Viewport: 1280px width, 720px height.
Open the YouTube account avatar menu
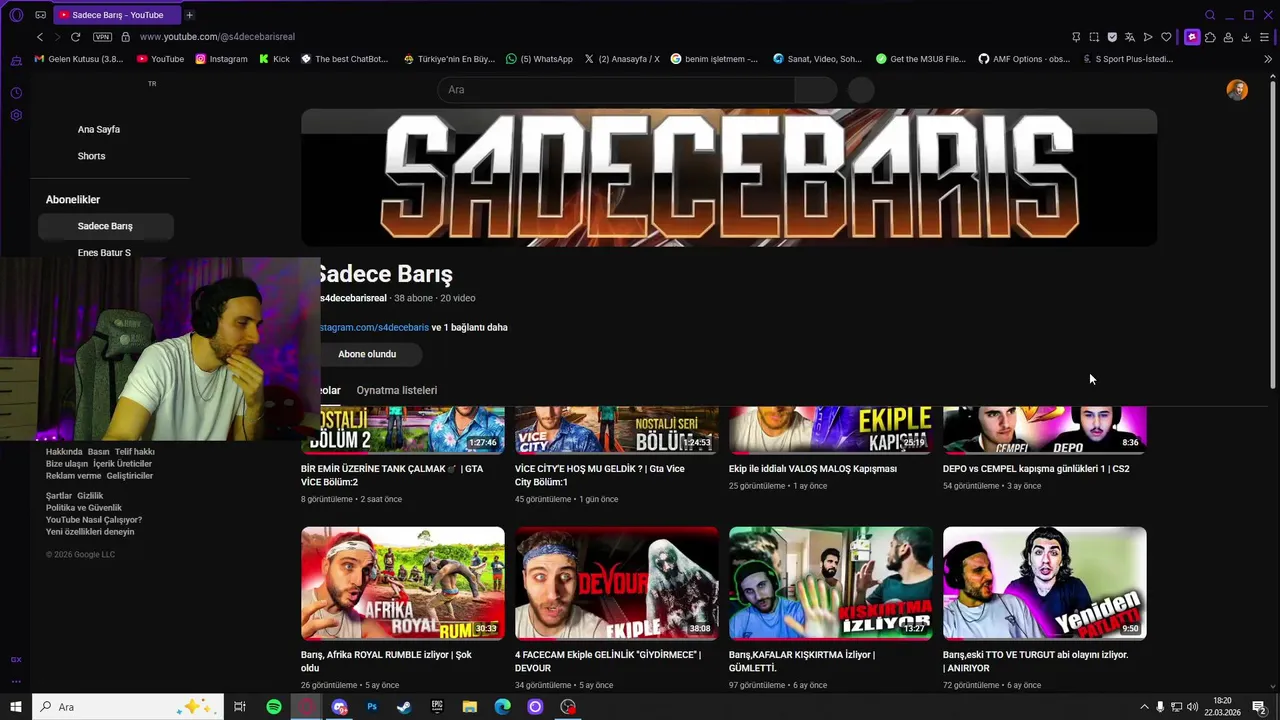1237,90
